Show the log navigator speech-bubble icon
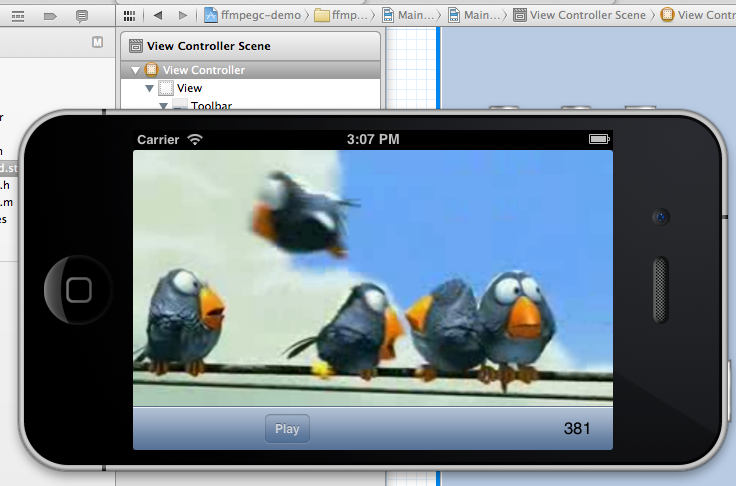 coord(82,17)
